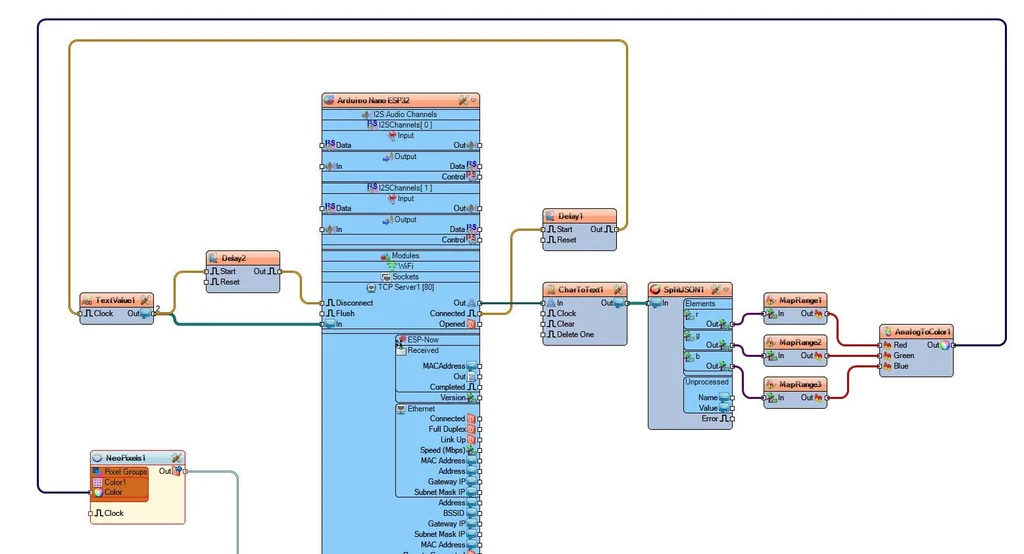
Task: Open the wrench tool icon on NeoPixels1
Action: 176,458
